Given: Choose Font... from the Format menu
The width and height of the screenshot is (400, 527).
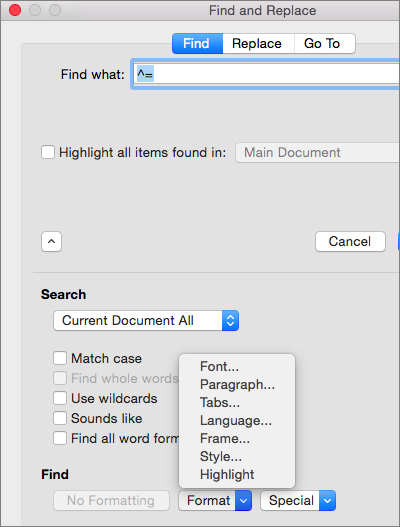Looking at the screenshot, I should pyautogui.click(x=237, y=366).
